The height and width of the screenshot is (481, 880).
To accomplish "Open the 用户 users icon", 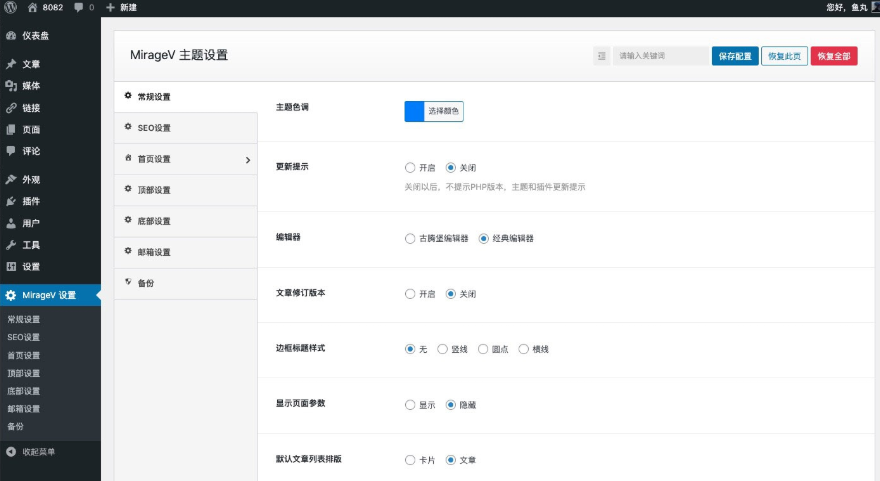I will 11,223.
